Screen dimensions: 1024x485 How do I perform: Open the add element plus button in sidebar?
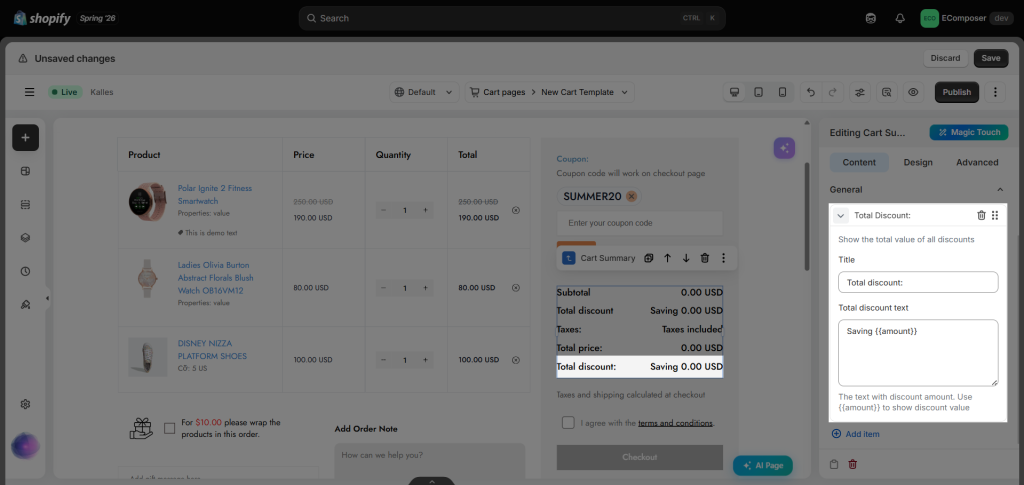[x=25, y=137]
